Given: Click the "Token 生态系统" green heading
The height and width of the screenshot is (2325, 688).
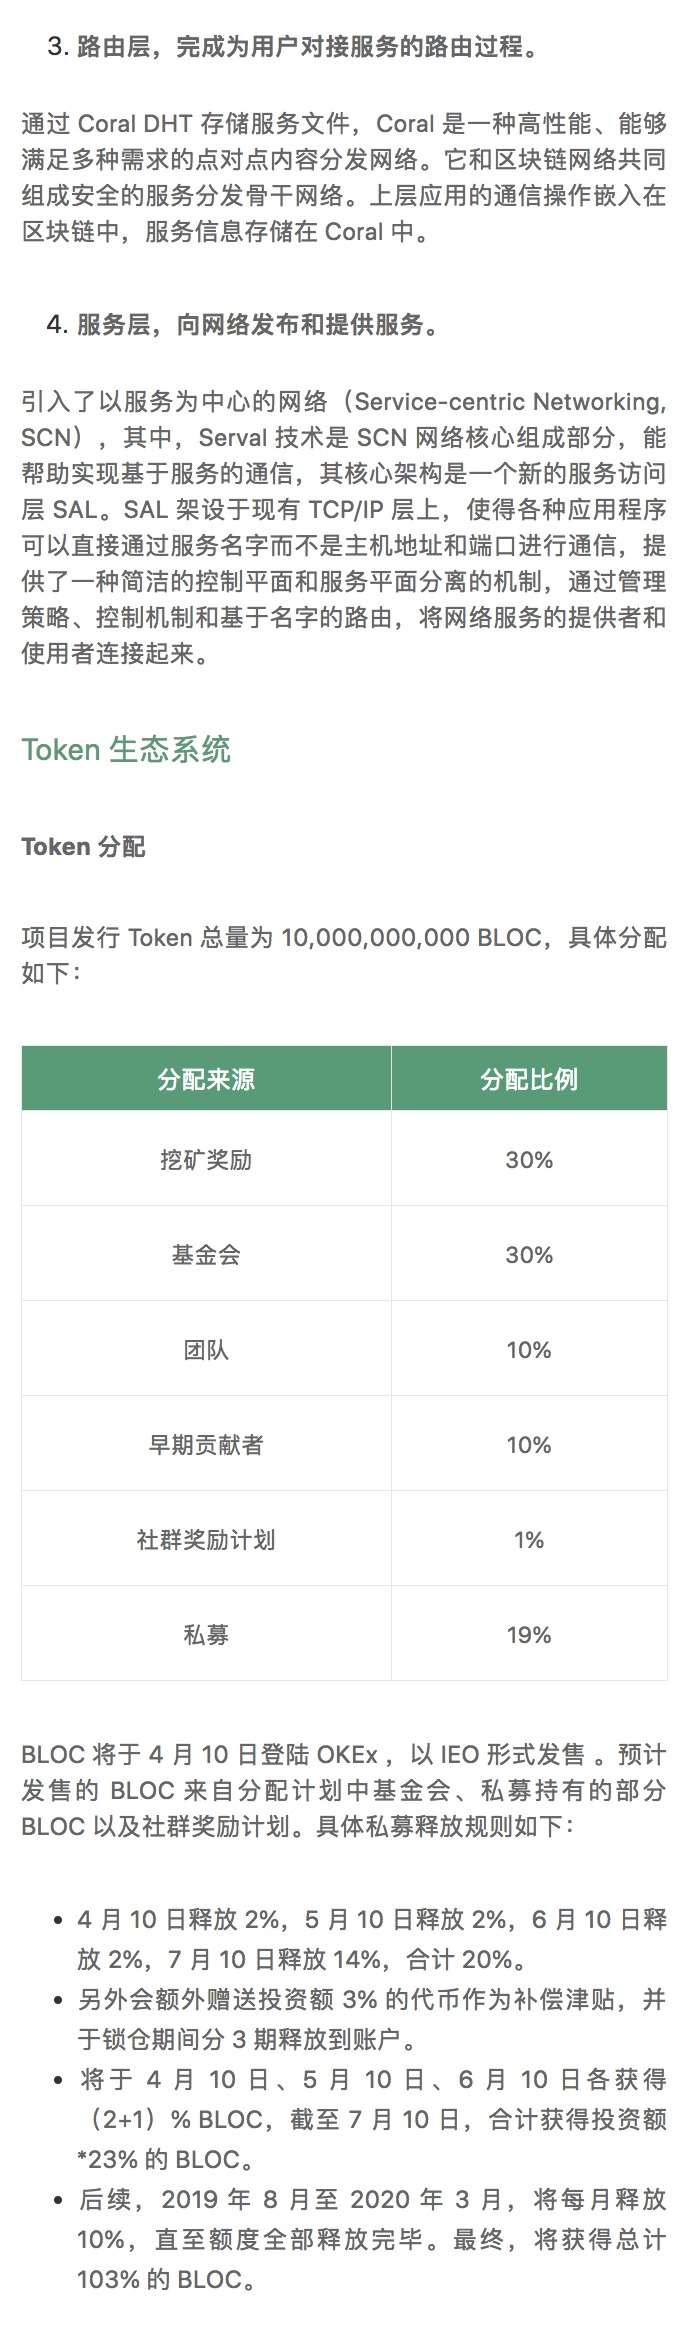Looking at the screenshot, I should (126, 749).
